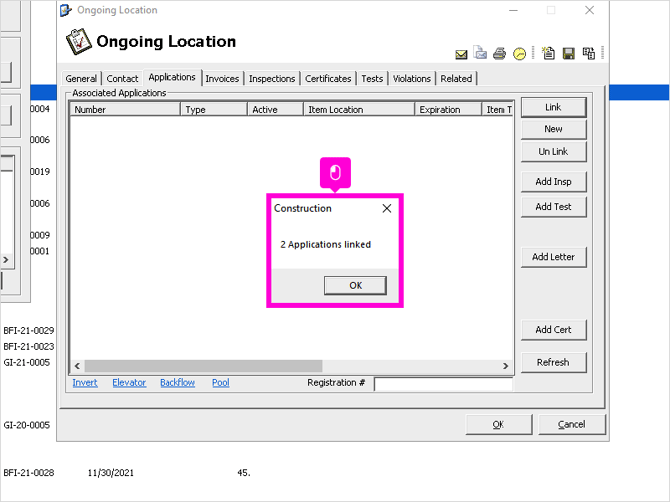Select GI-21-0005 in the background list
This screenshot has width=670, height=502.
pyautogui.click(x=26, y=362)
